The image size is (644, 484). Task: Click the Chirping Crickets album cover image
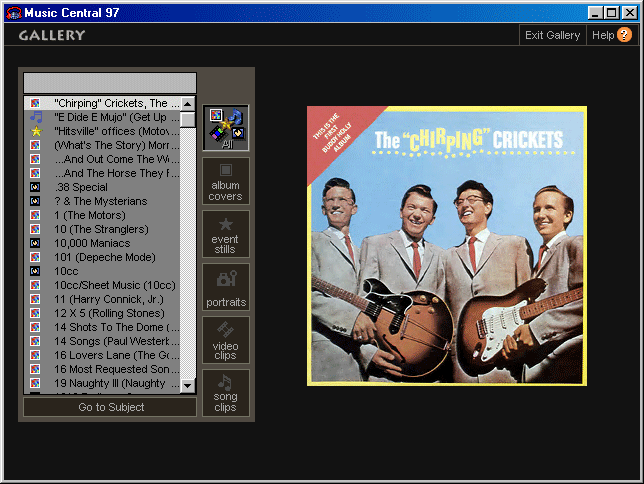pos(447,246)
